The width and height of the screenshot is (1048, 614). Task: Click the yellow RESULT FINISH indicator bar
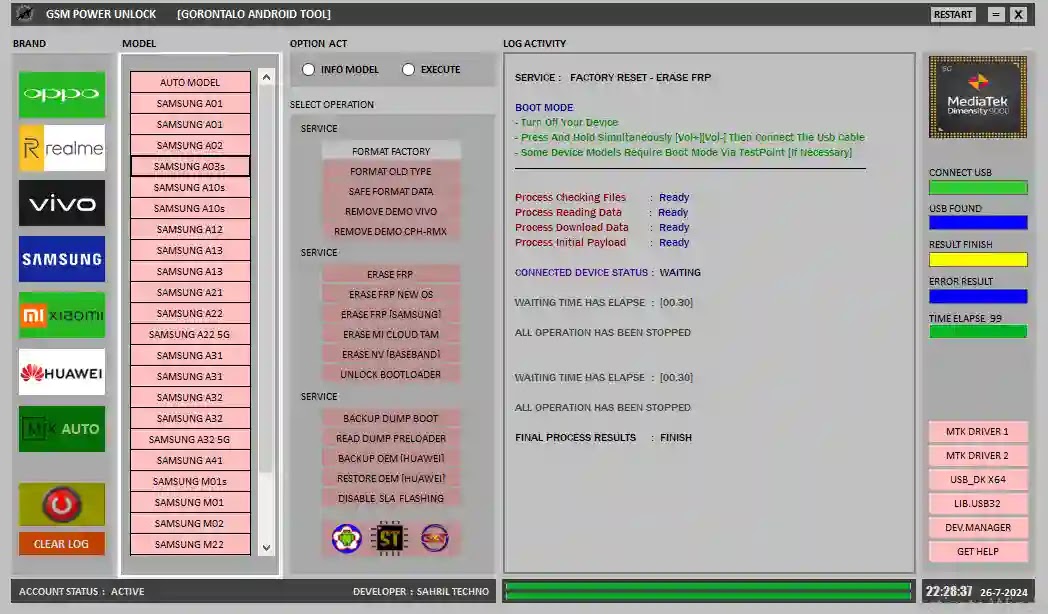(x=978, y=259)
